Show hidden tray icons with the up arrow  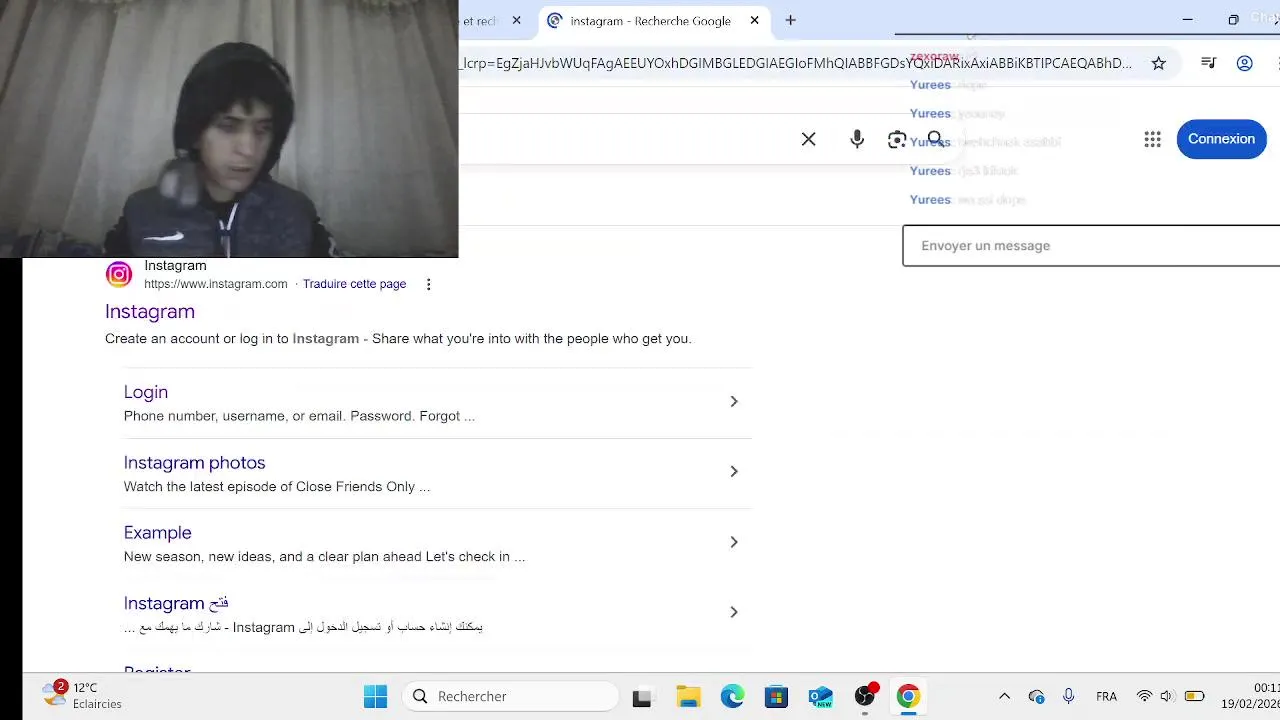point(1004,696)
